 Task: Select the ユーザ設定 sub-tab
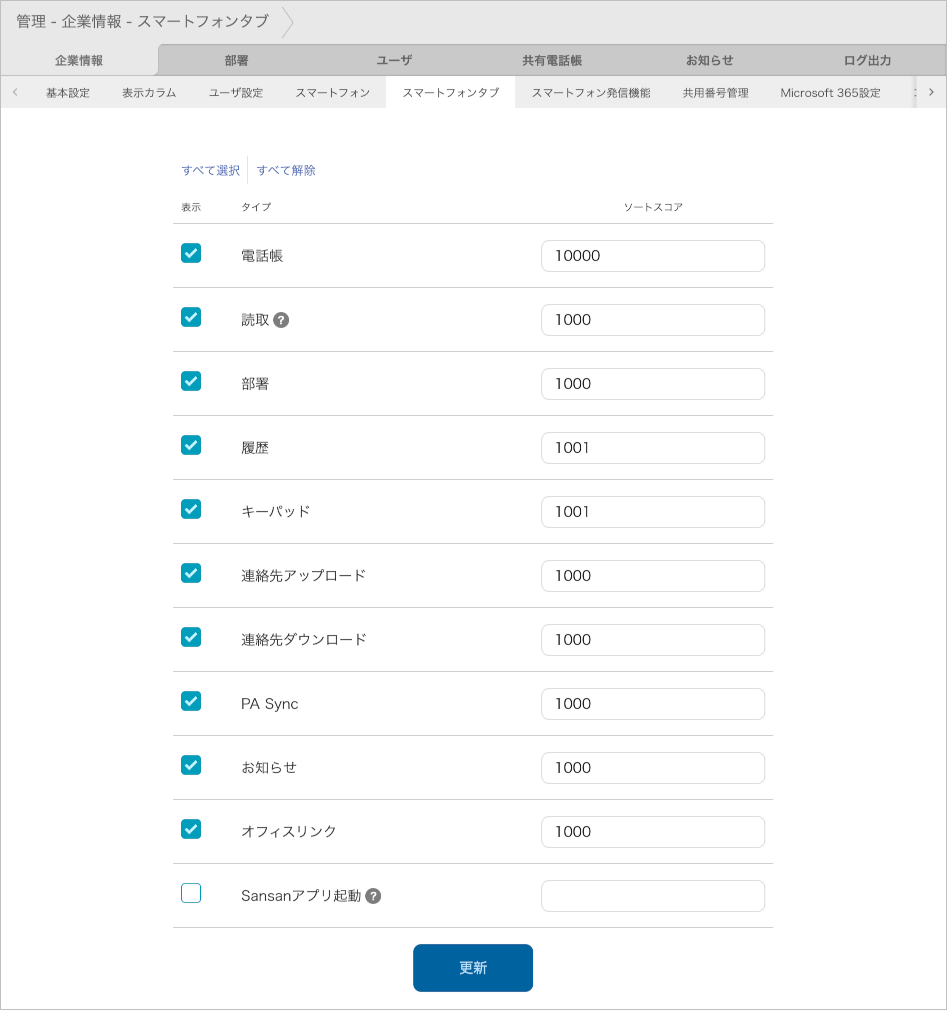coord(236,93)
